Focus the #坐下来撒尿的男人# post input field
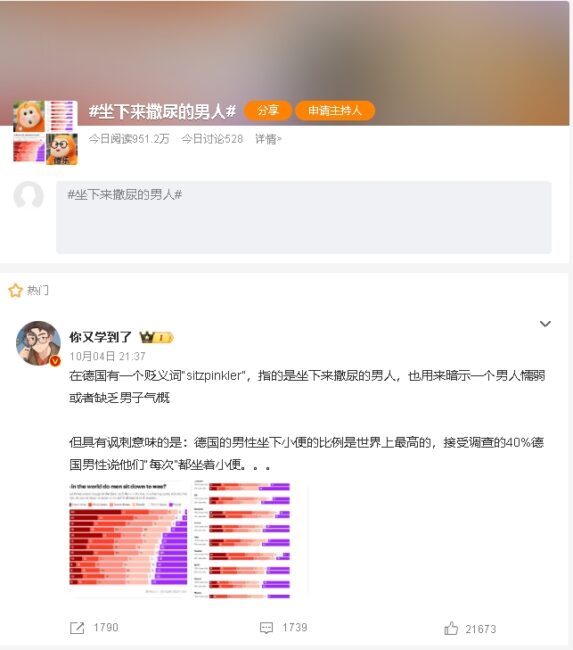 pos(304,217)
